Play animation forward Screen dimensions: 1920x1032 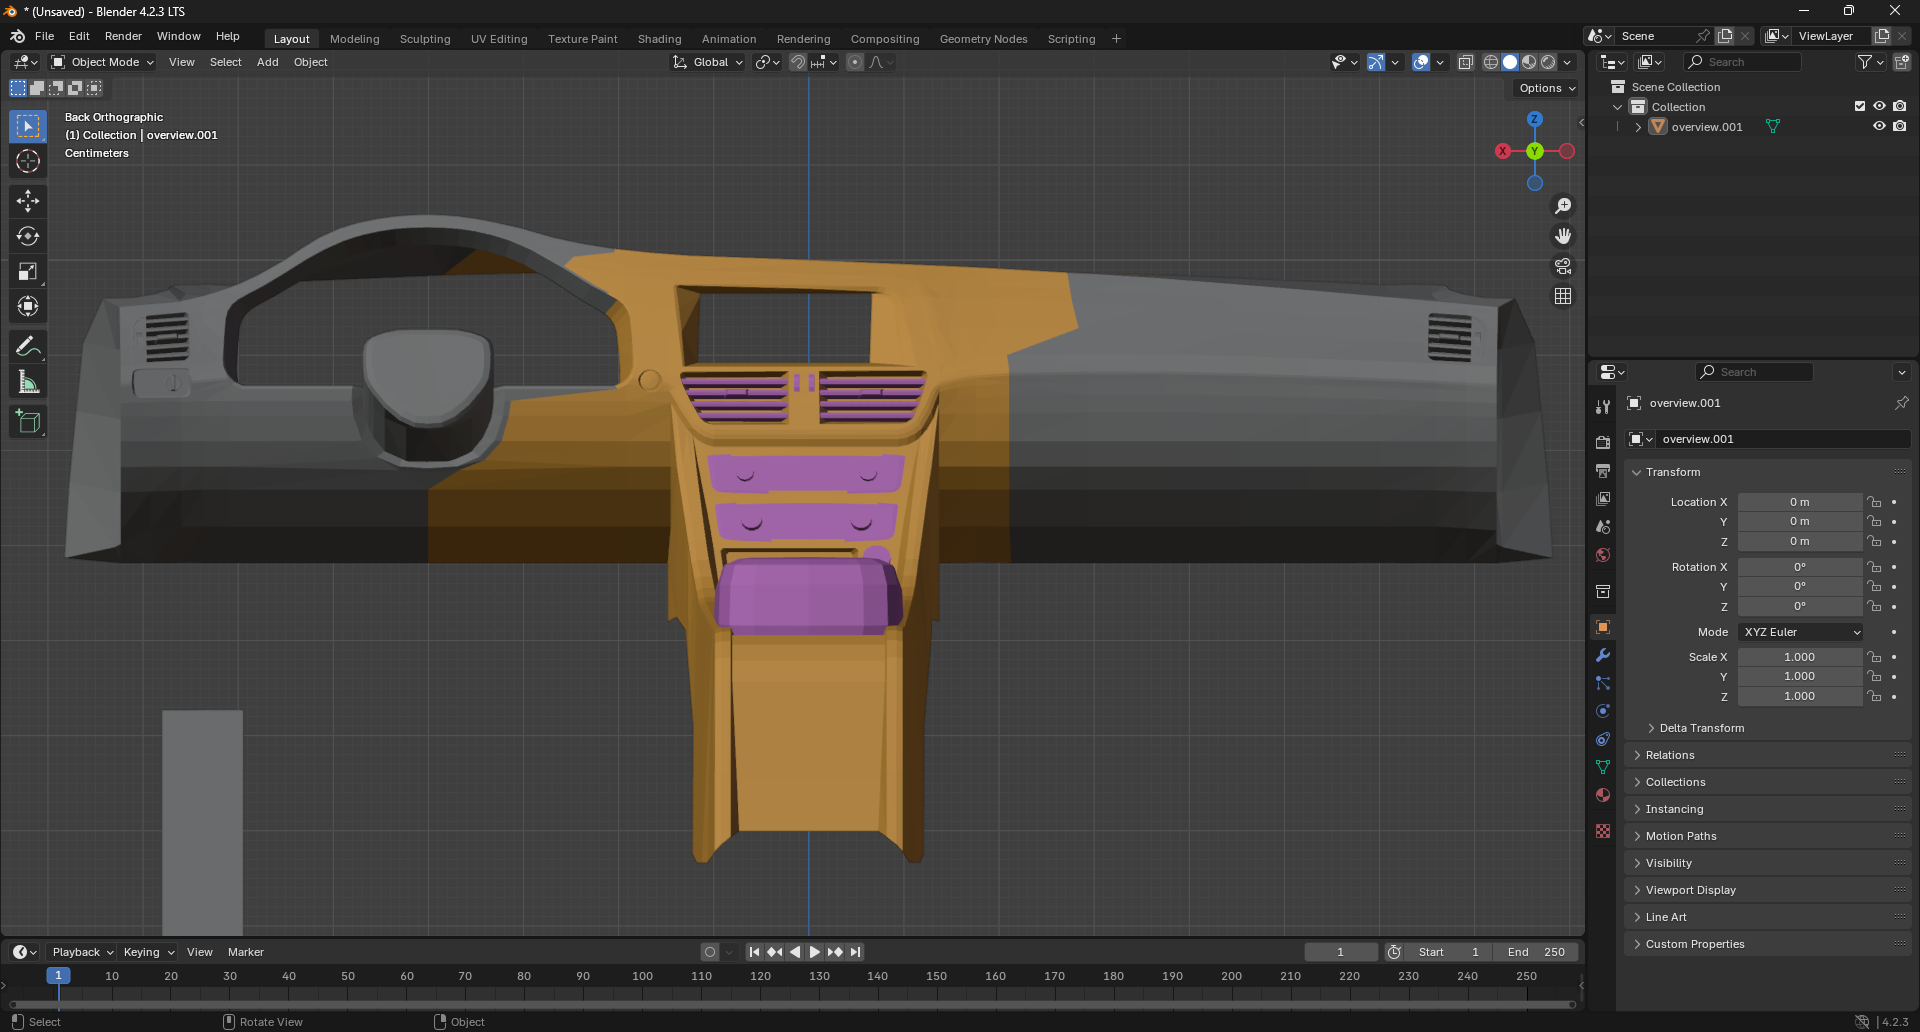[814, 952]
